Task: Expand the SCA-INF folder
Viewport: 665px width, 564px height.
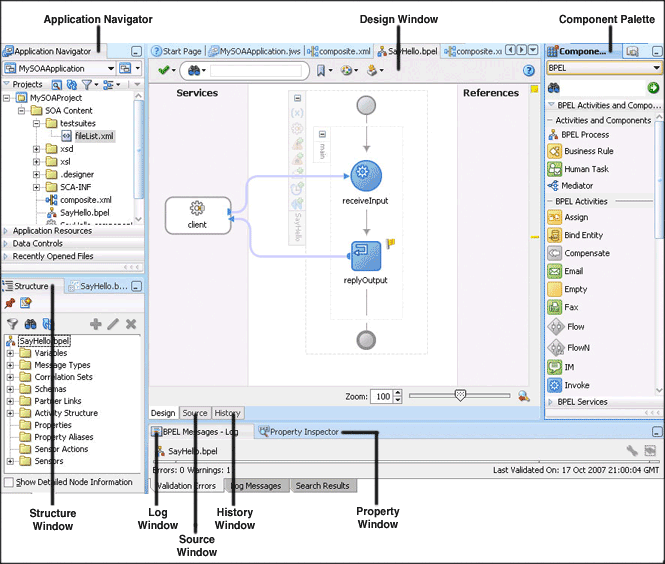Action: coord(36,187)
